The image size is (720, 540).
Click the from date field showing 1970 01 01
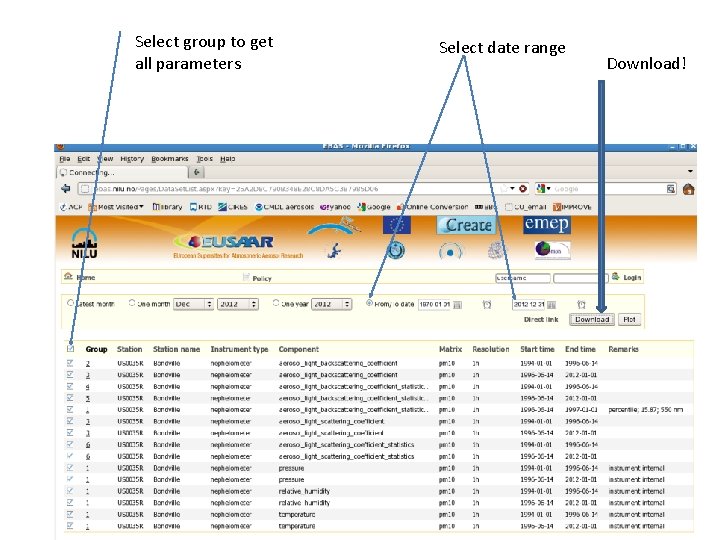pos(435,304)
